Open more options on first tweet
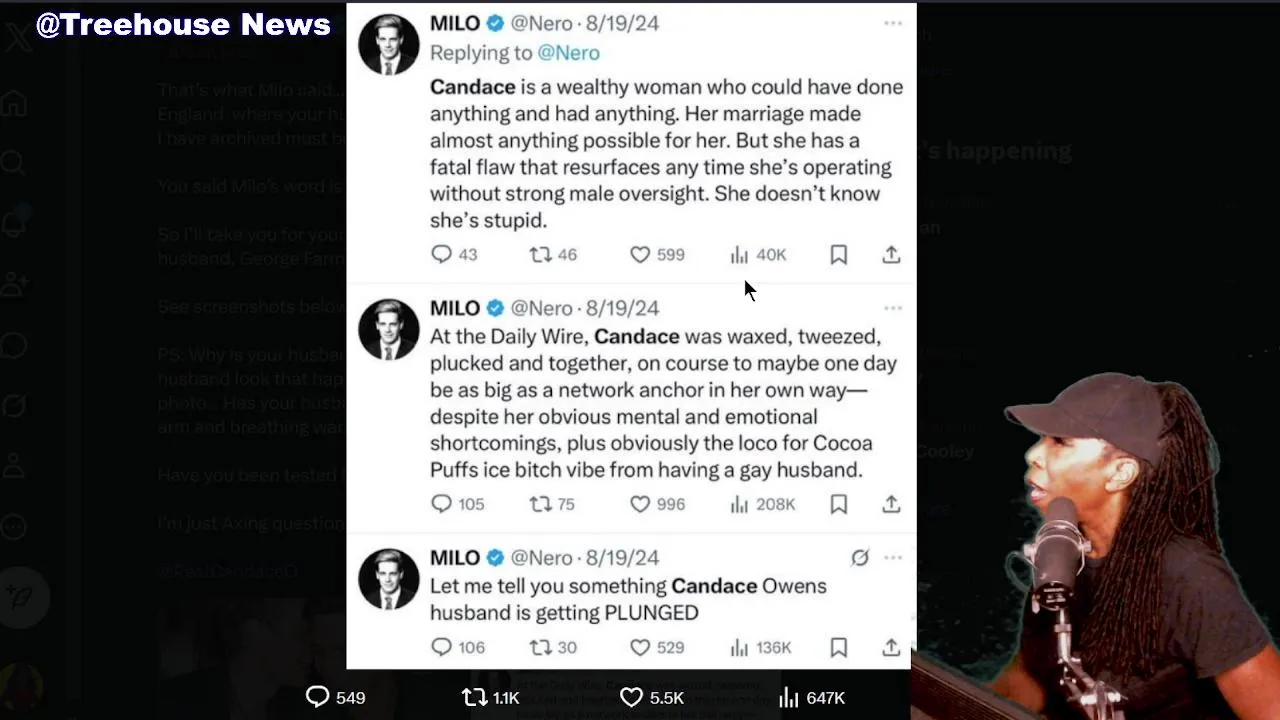This screenshot has height=720, width=1280. 893,23
